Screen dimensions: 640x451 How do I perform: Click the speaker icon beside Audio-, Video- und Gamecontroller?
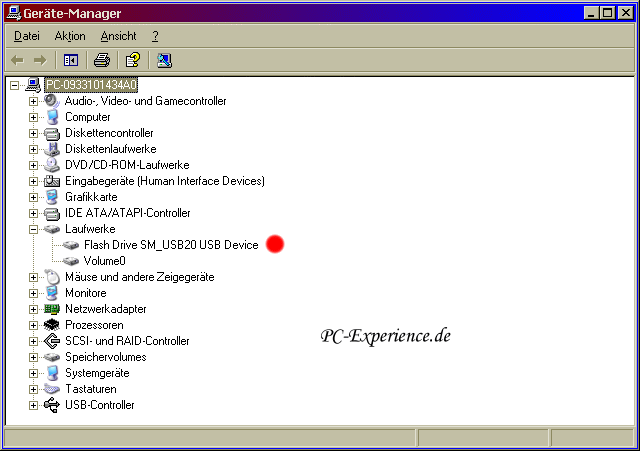click(x=52, y=101)
